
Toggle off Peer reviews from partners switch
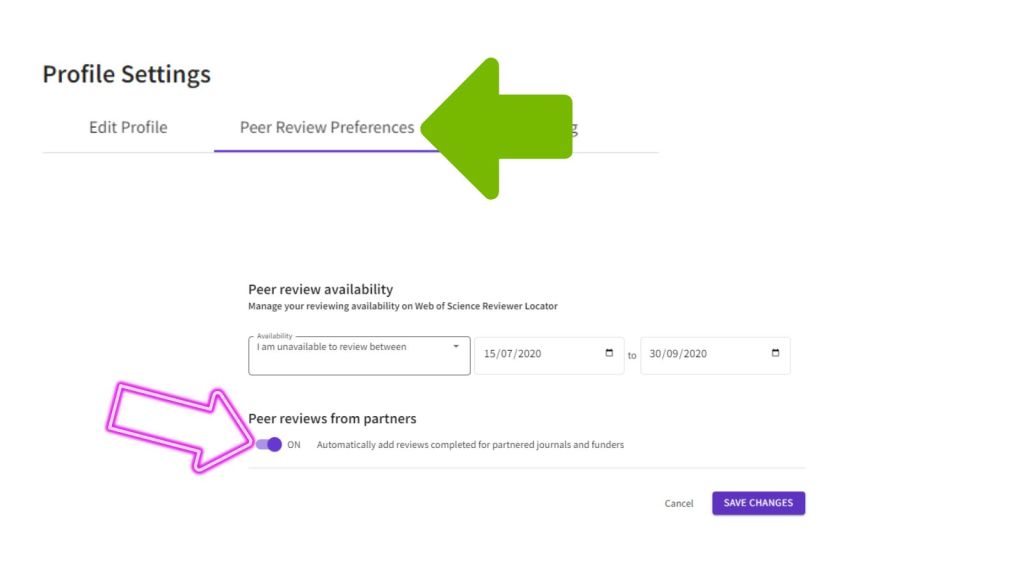point(268,445)
